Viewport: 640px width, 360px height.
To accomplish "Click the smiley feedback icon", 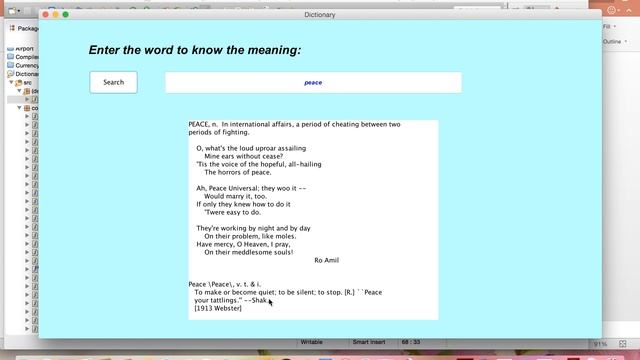I will [x=611, y=11].
